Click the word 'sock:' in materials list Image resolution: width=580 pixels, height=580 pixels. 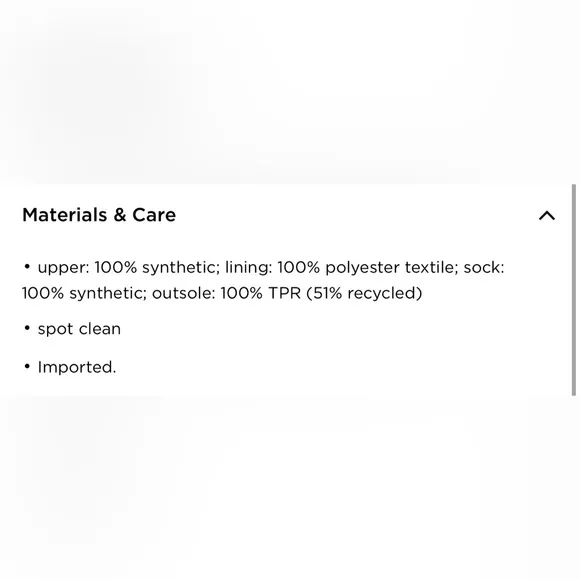coord(484,267)
